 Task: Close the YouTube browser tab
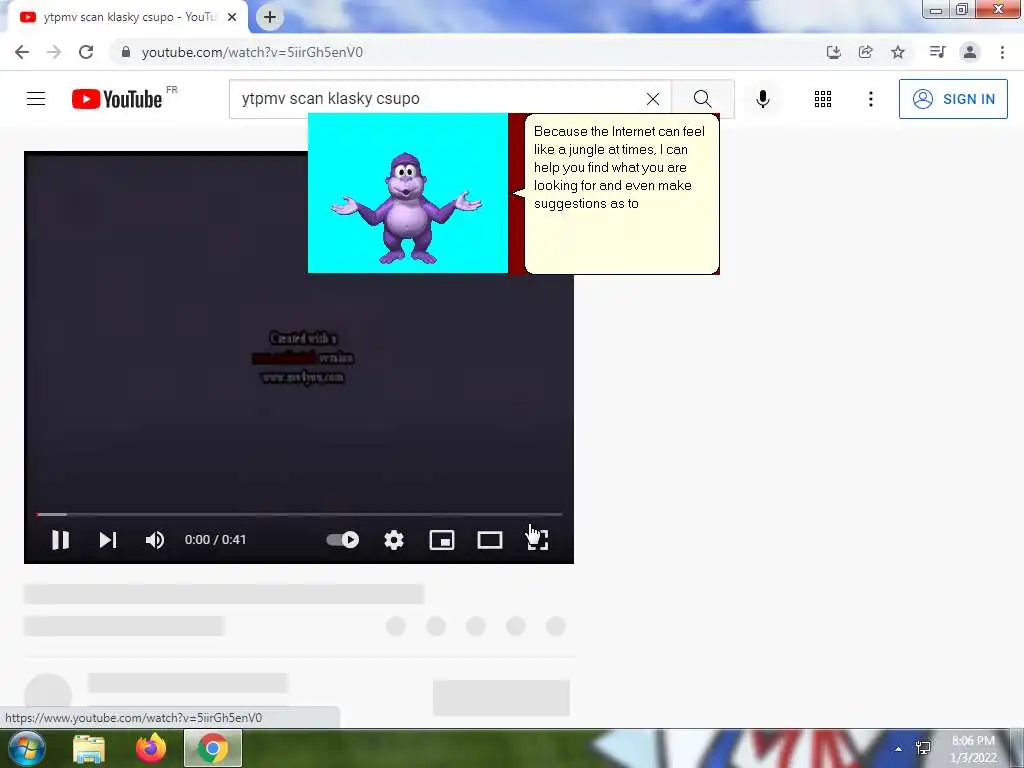click(232, 17)
